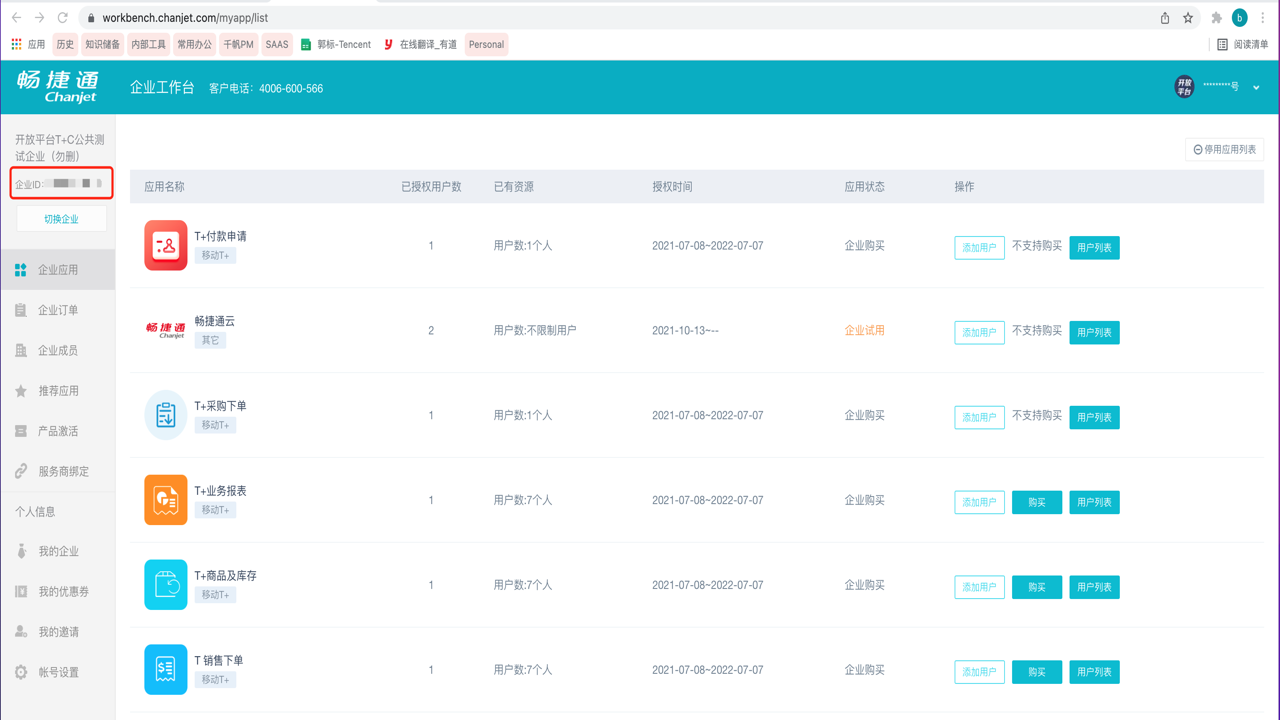Click the browser back arrow

(16, 18)
